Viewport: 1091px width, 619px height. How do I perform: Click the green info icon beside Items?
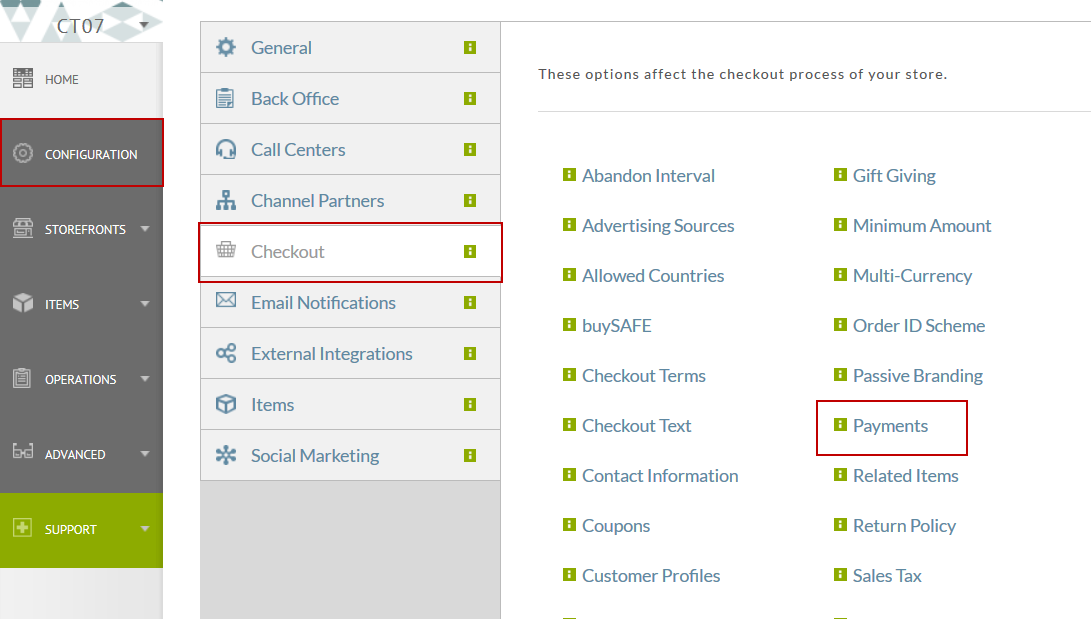[x=470, y=405]
